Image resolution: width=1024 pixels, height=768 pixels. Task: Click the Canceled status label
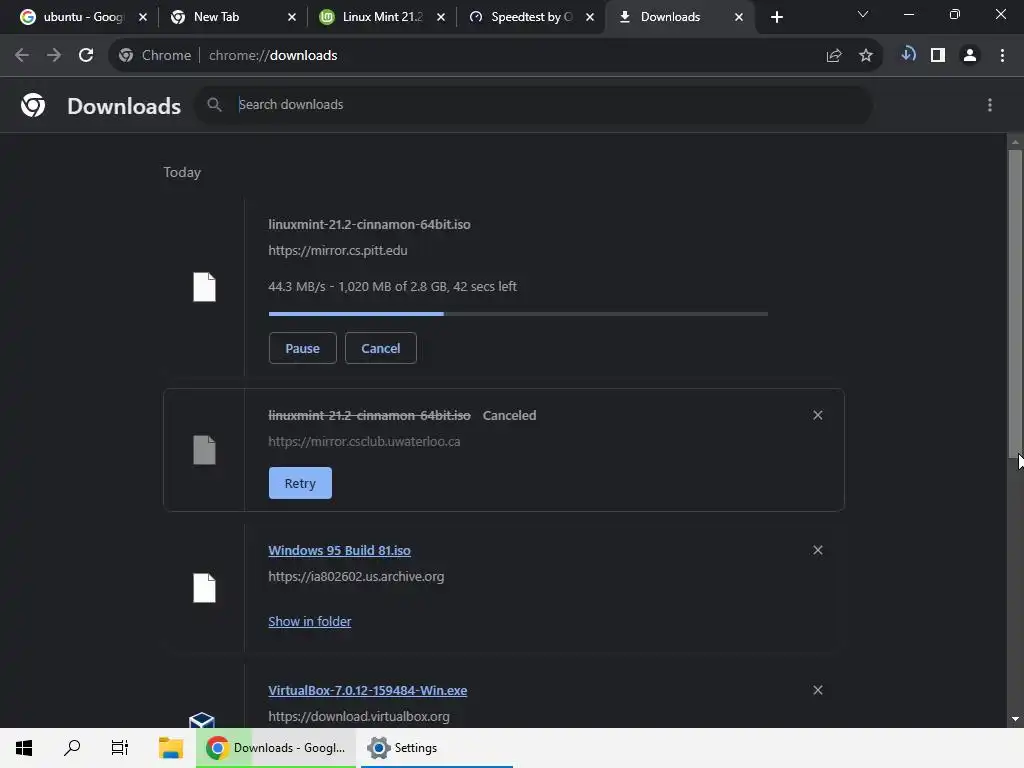pyautogui.click(x=509, y=415)
